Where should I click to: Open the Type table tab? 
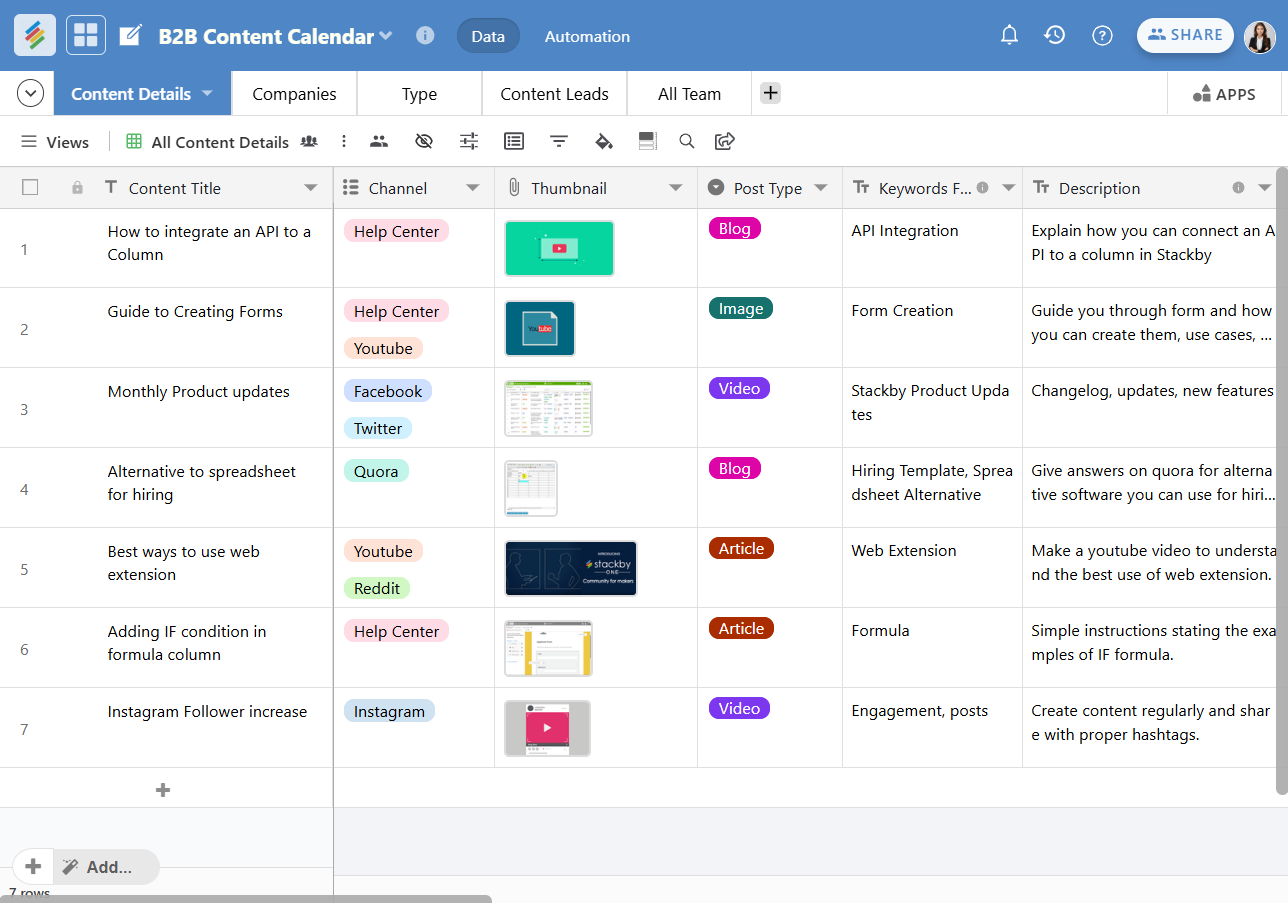click(x=419, y=94)
